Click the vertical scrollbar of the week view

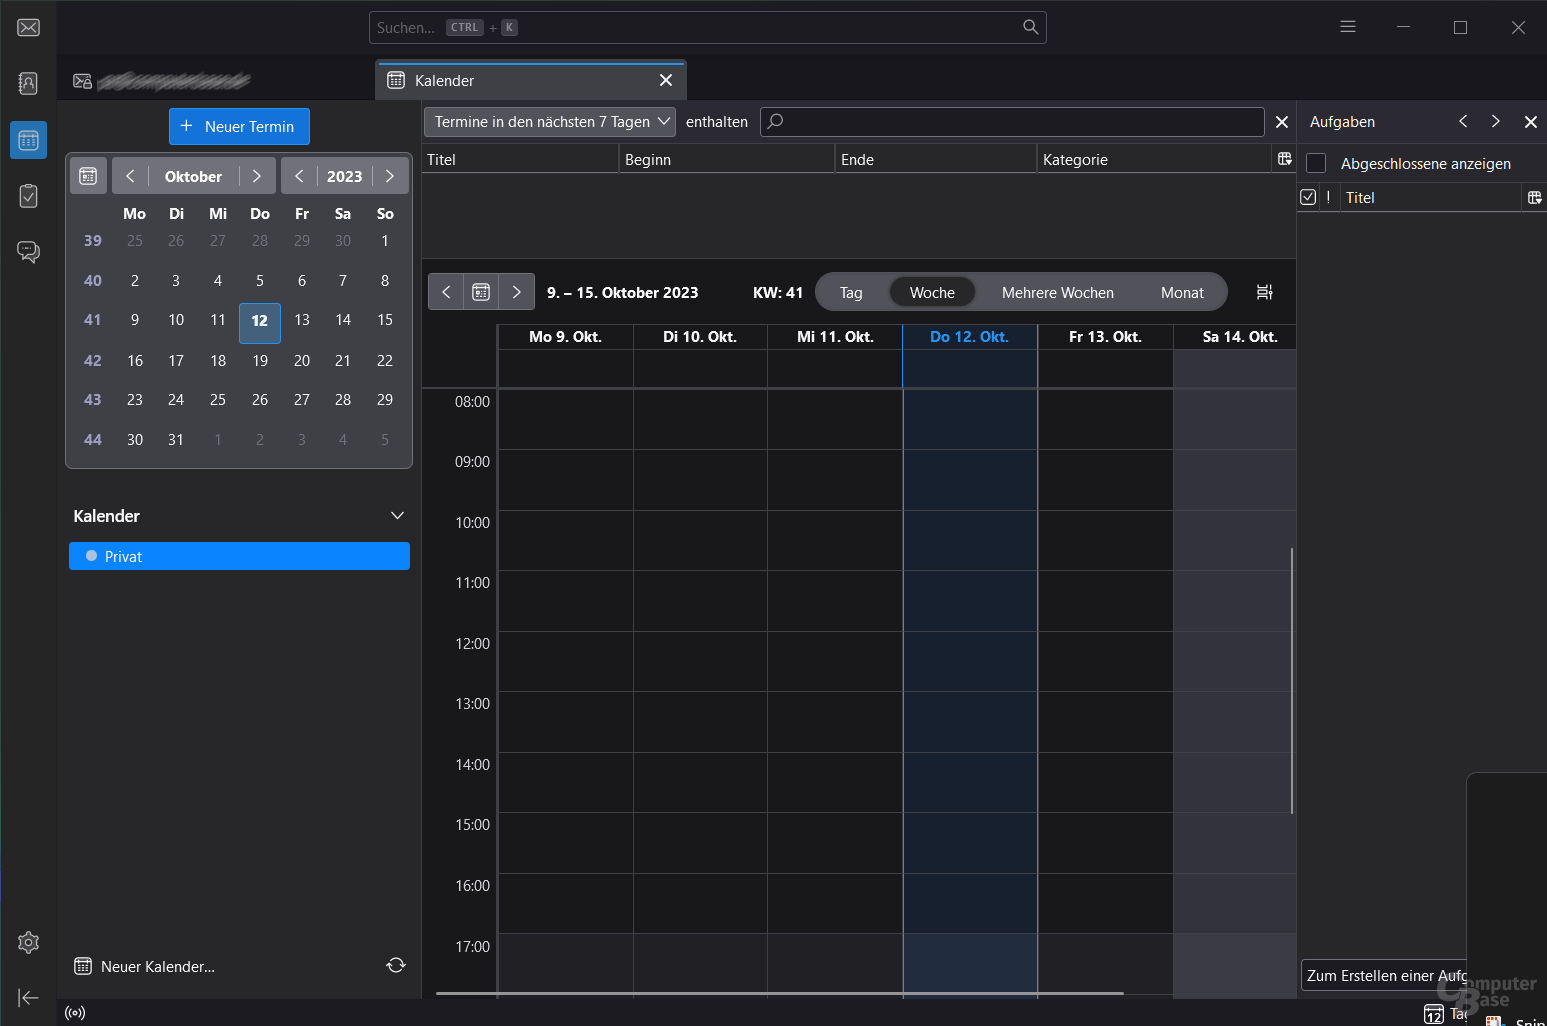coord(1292,680)
